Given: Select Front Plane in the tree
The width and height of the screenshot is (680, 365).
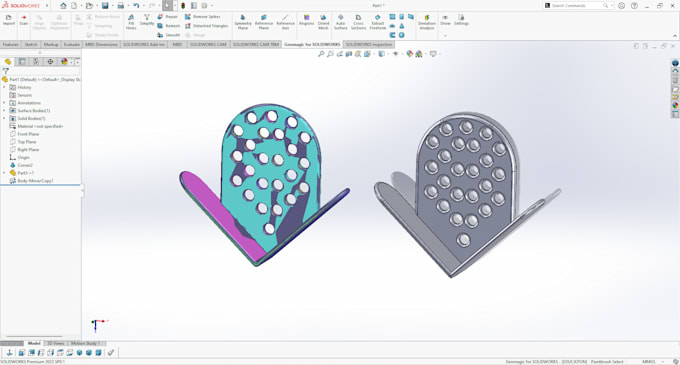Looking at the screenshot, I should point(28,134).
